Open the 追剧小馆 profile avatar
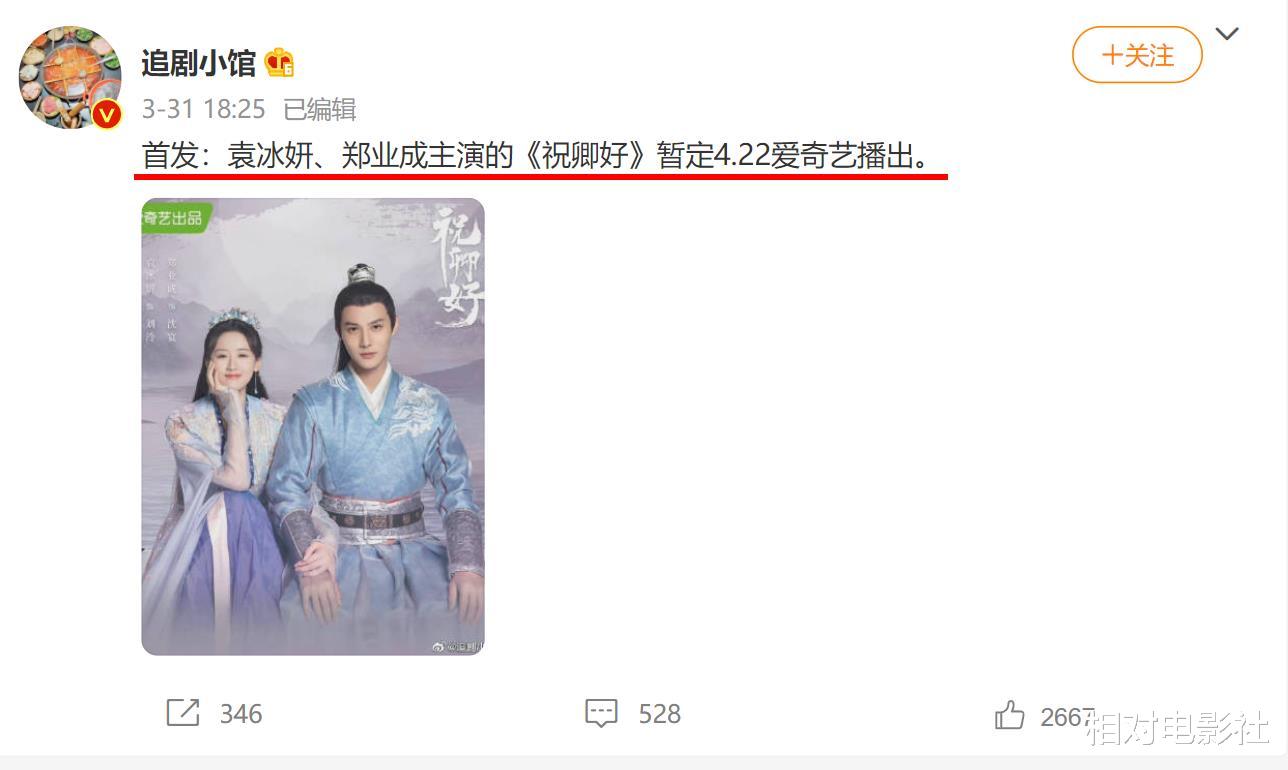The height and width of the screenshot is (770, 1288). (x=70, y=77)
